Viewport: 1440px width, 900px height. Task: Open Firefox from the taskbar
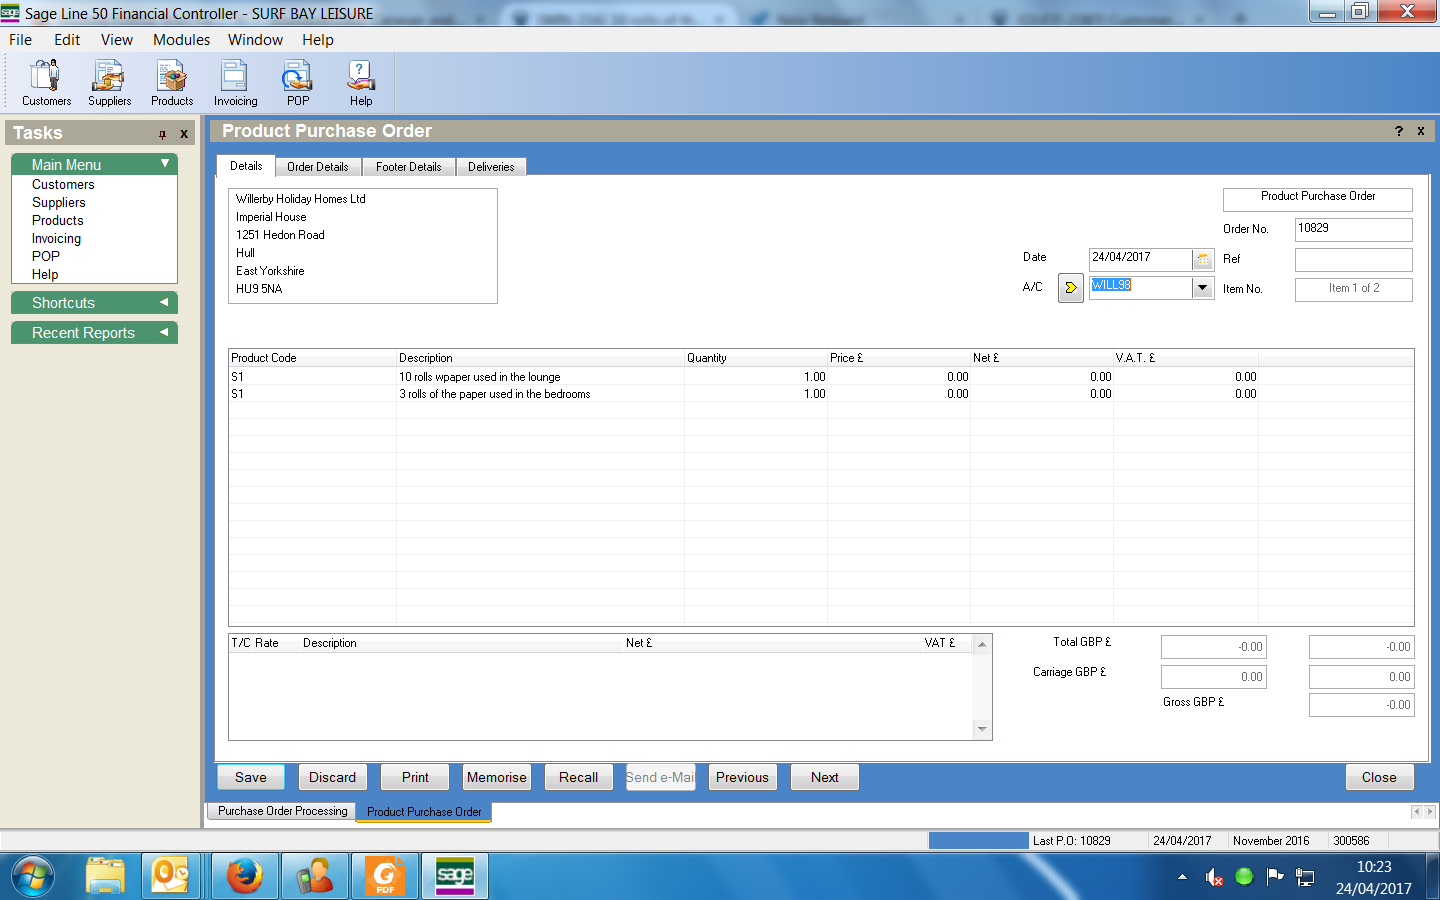click(x=244, y=876)
